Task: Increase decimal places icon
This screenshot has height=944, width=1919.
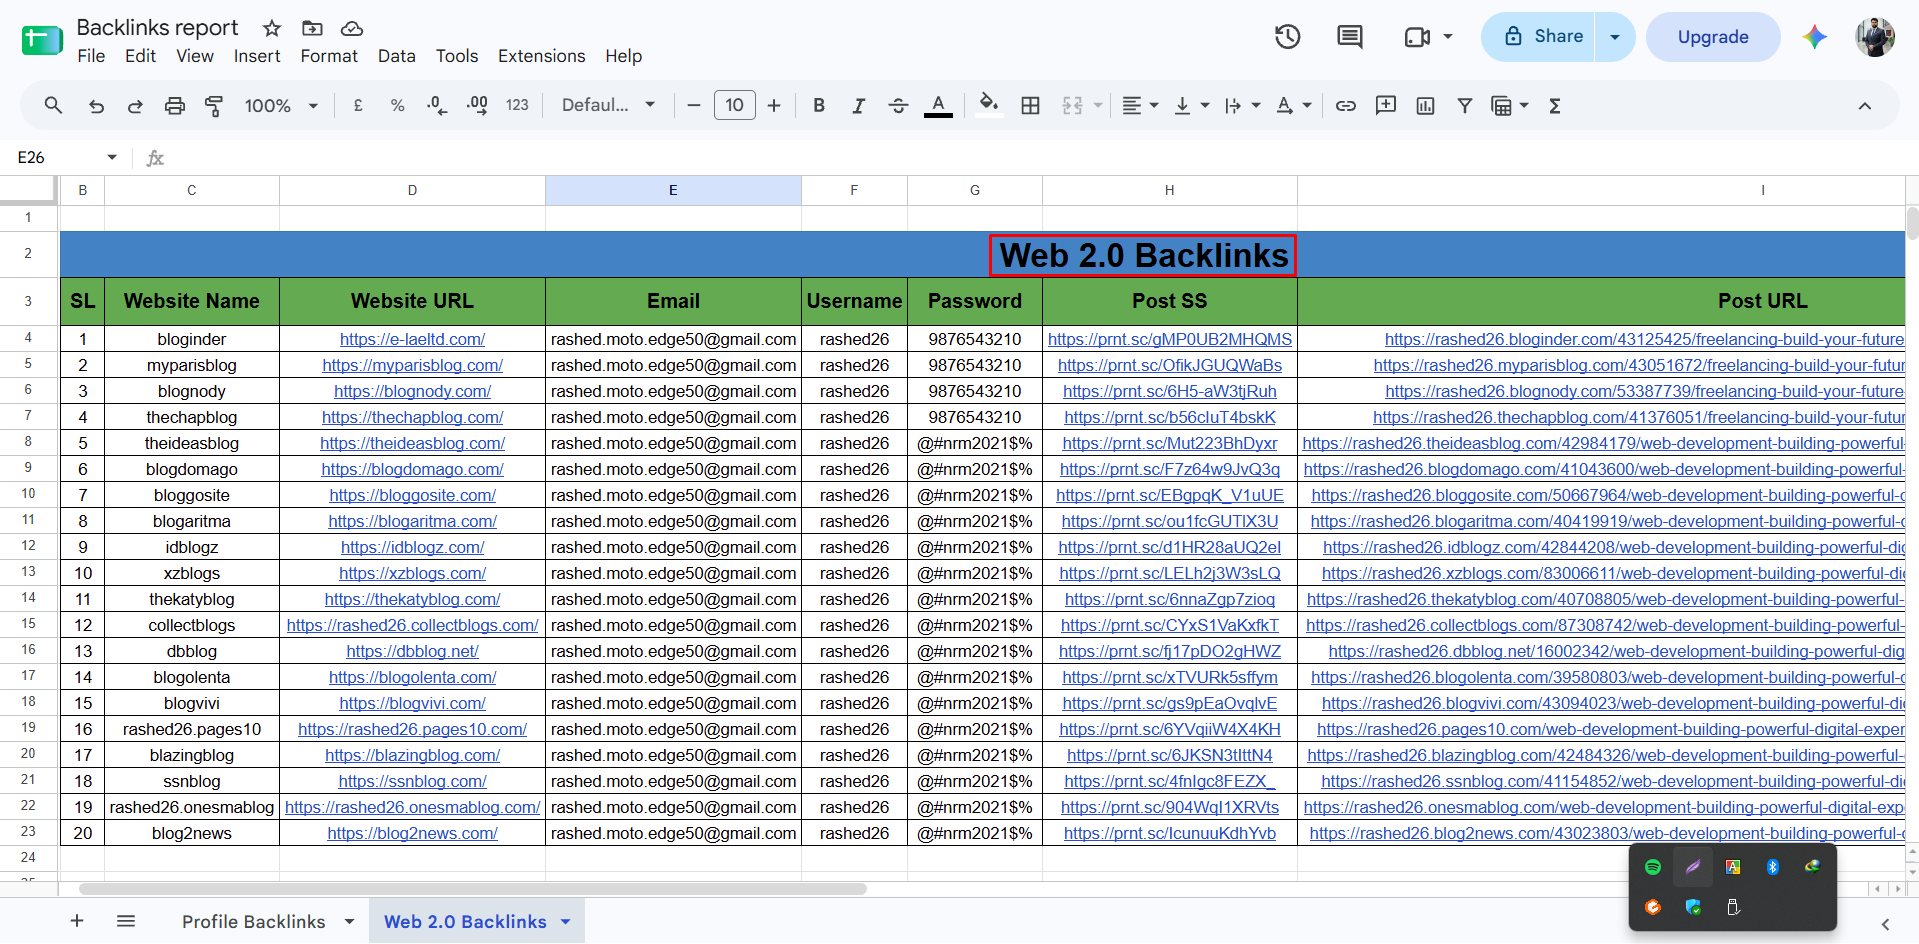Action: (x=477, y=105)
